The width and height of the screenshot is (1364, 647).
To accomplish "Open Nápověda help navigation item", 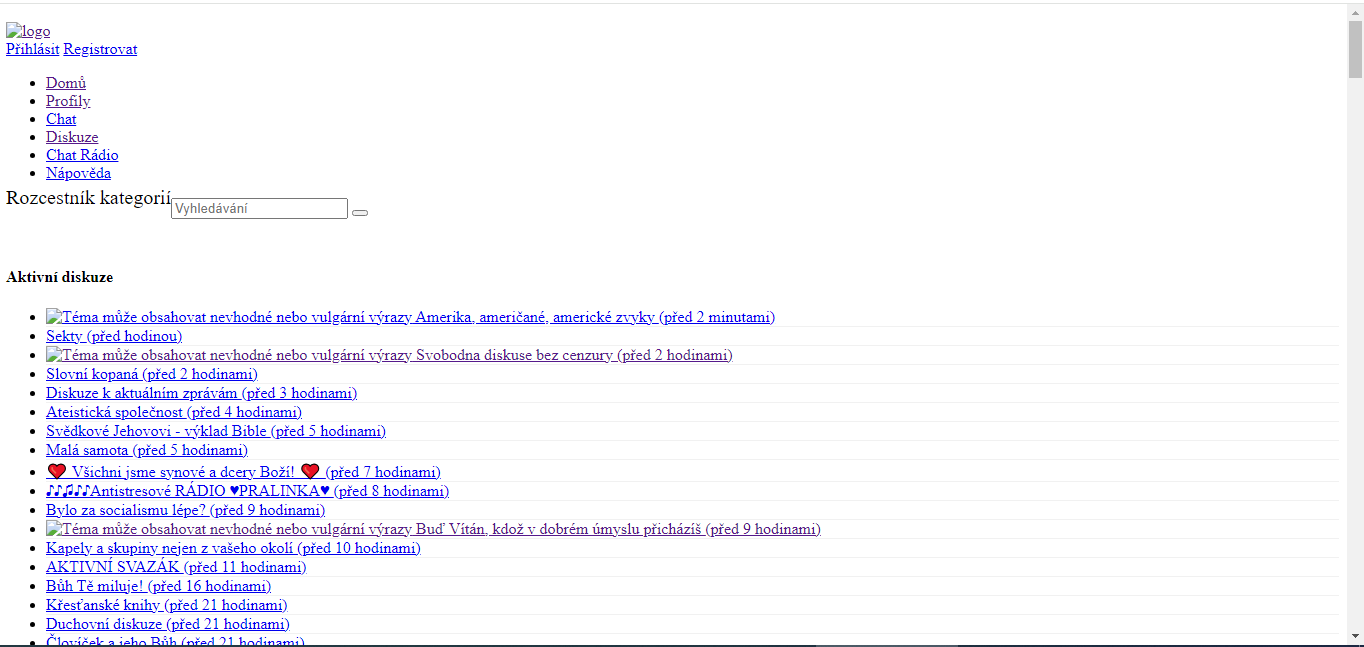I will 78,173.
